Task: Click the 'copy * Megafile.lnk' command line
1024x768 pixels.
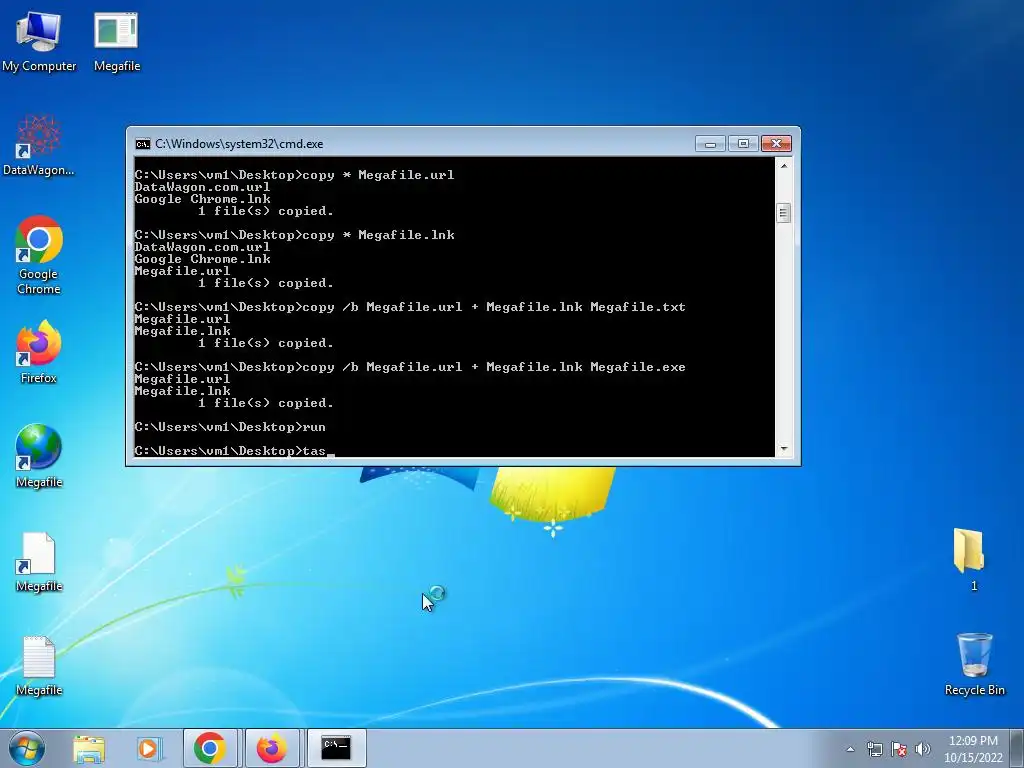Action: (295, 235)
